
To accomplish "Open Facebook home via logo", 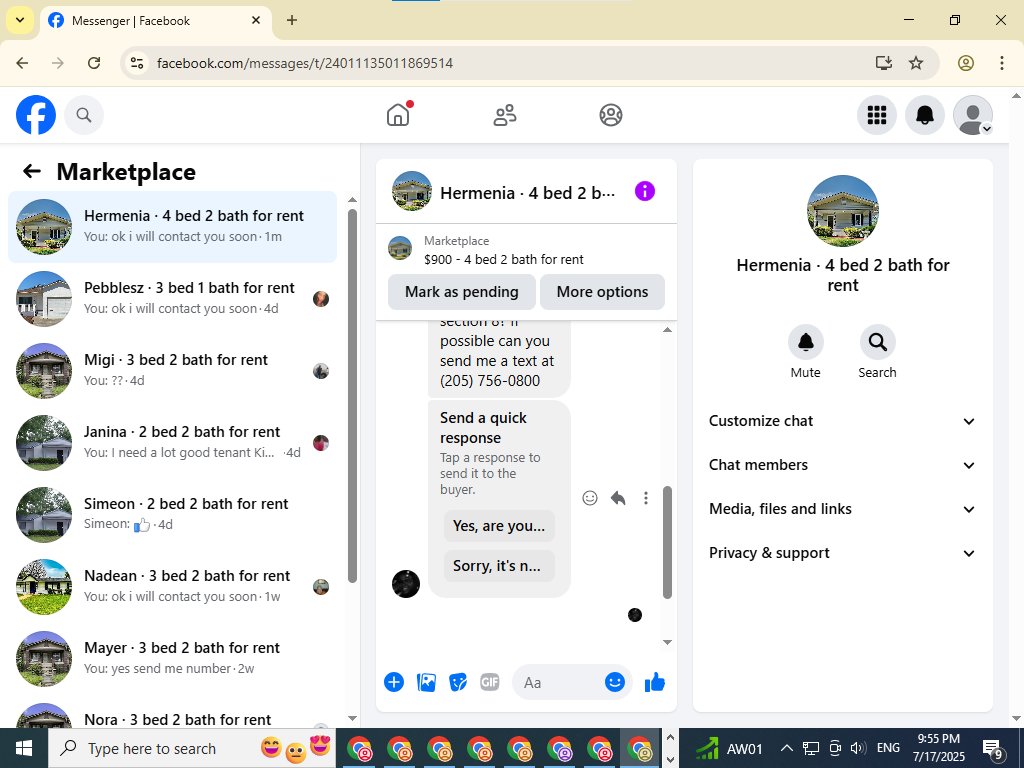I will pyautogui.click(x=36, y=115).
